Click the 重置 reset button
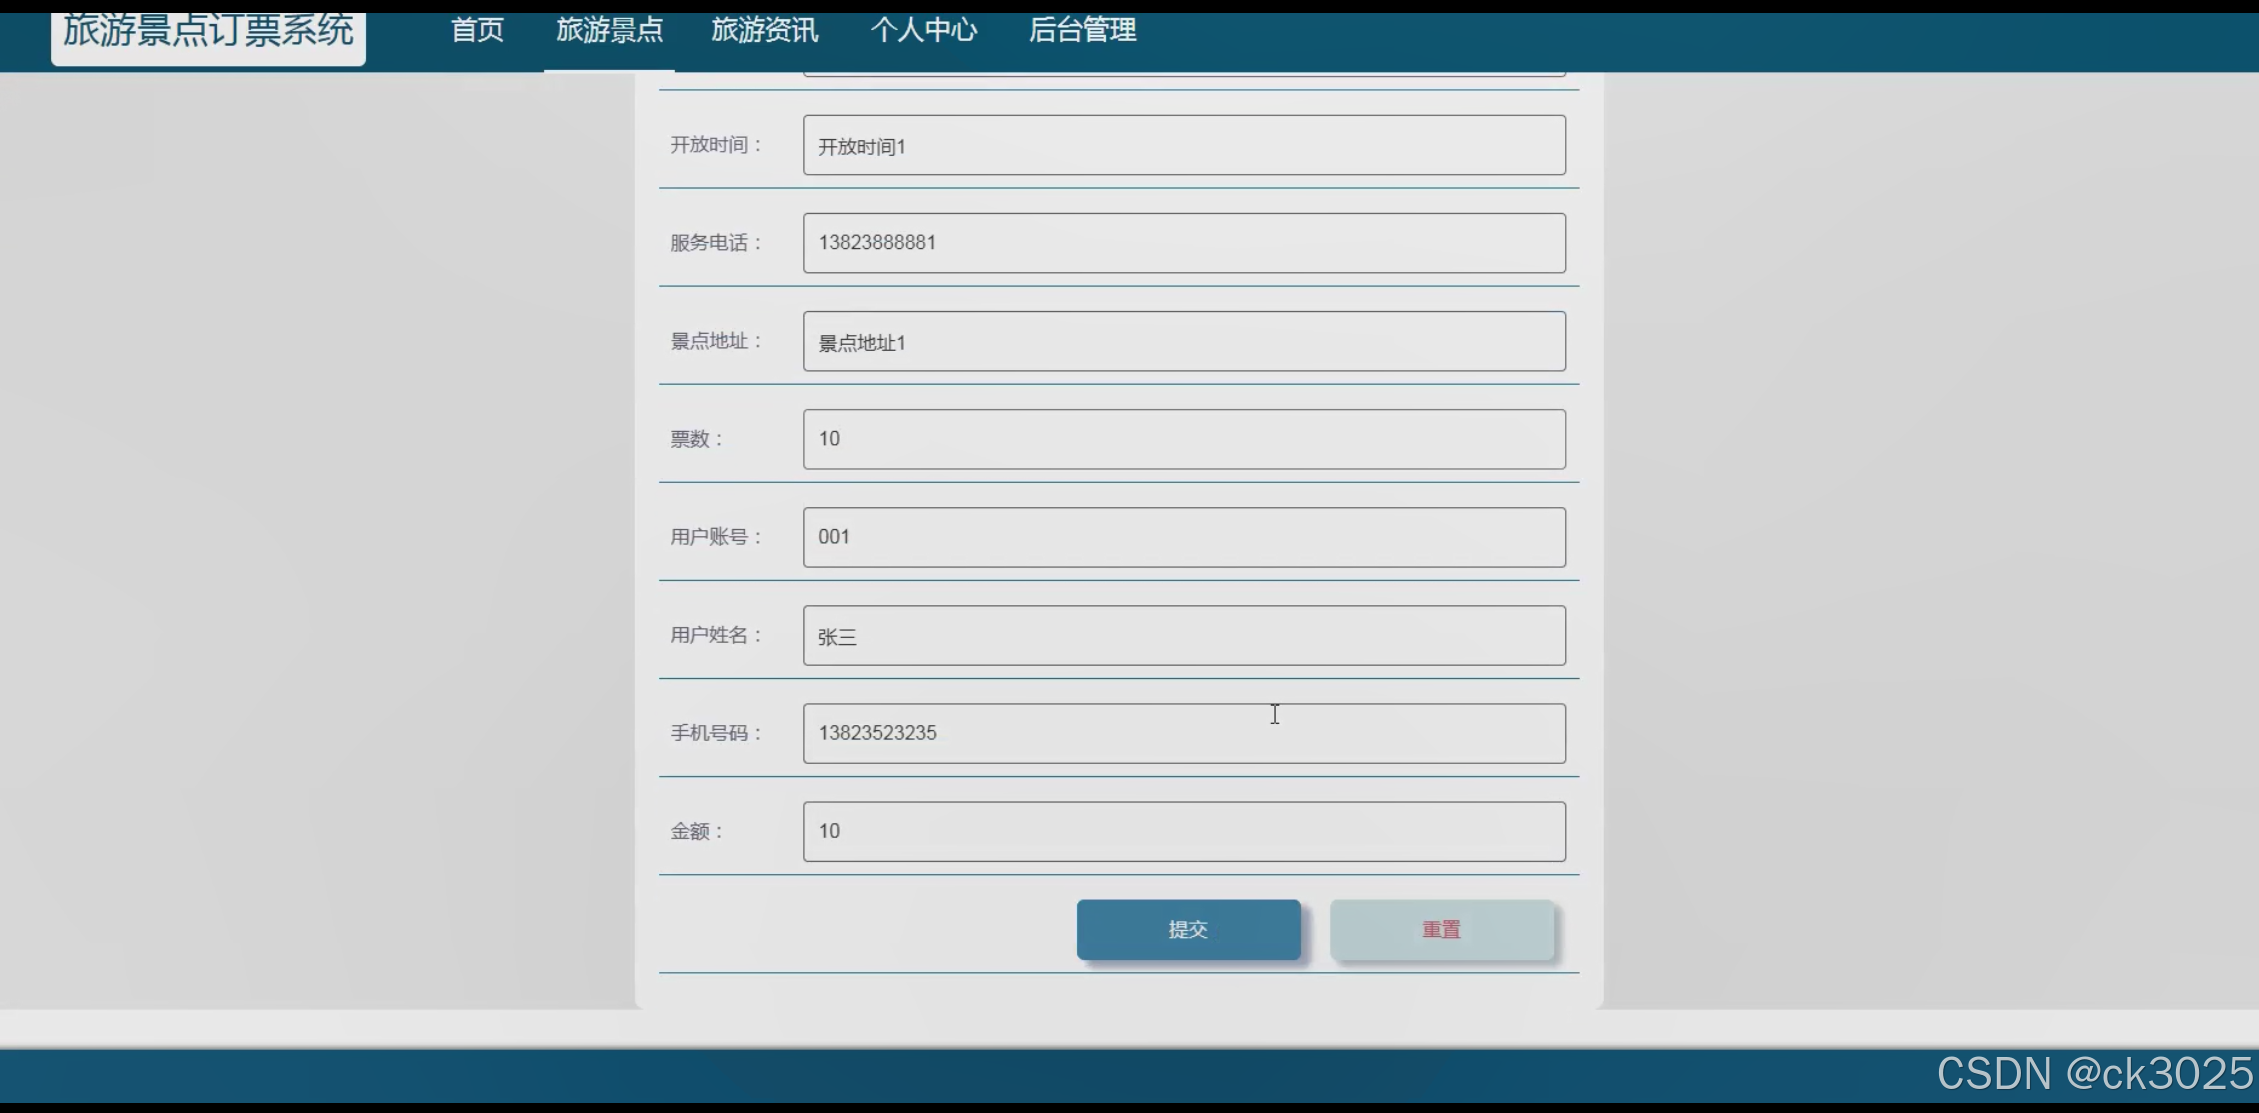The width and height of the screenshot is (2259, 1113). click(1441, 929)
